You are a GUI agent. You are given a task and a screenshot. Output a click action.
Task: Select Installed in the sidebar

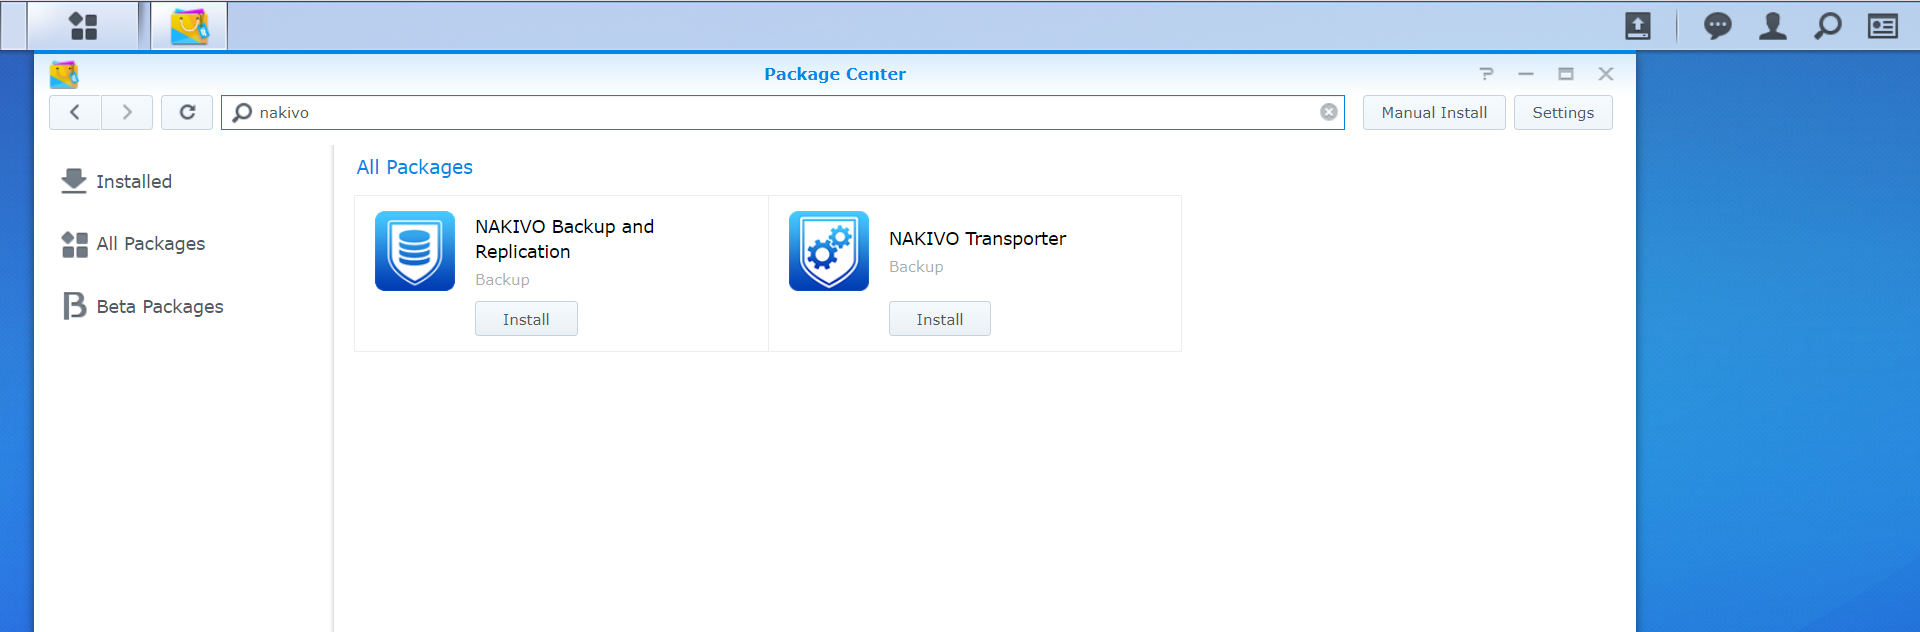click(134, 182)
